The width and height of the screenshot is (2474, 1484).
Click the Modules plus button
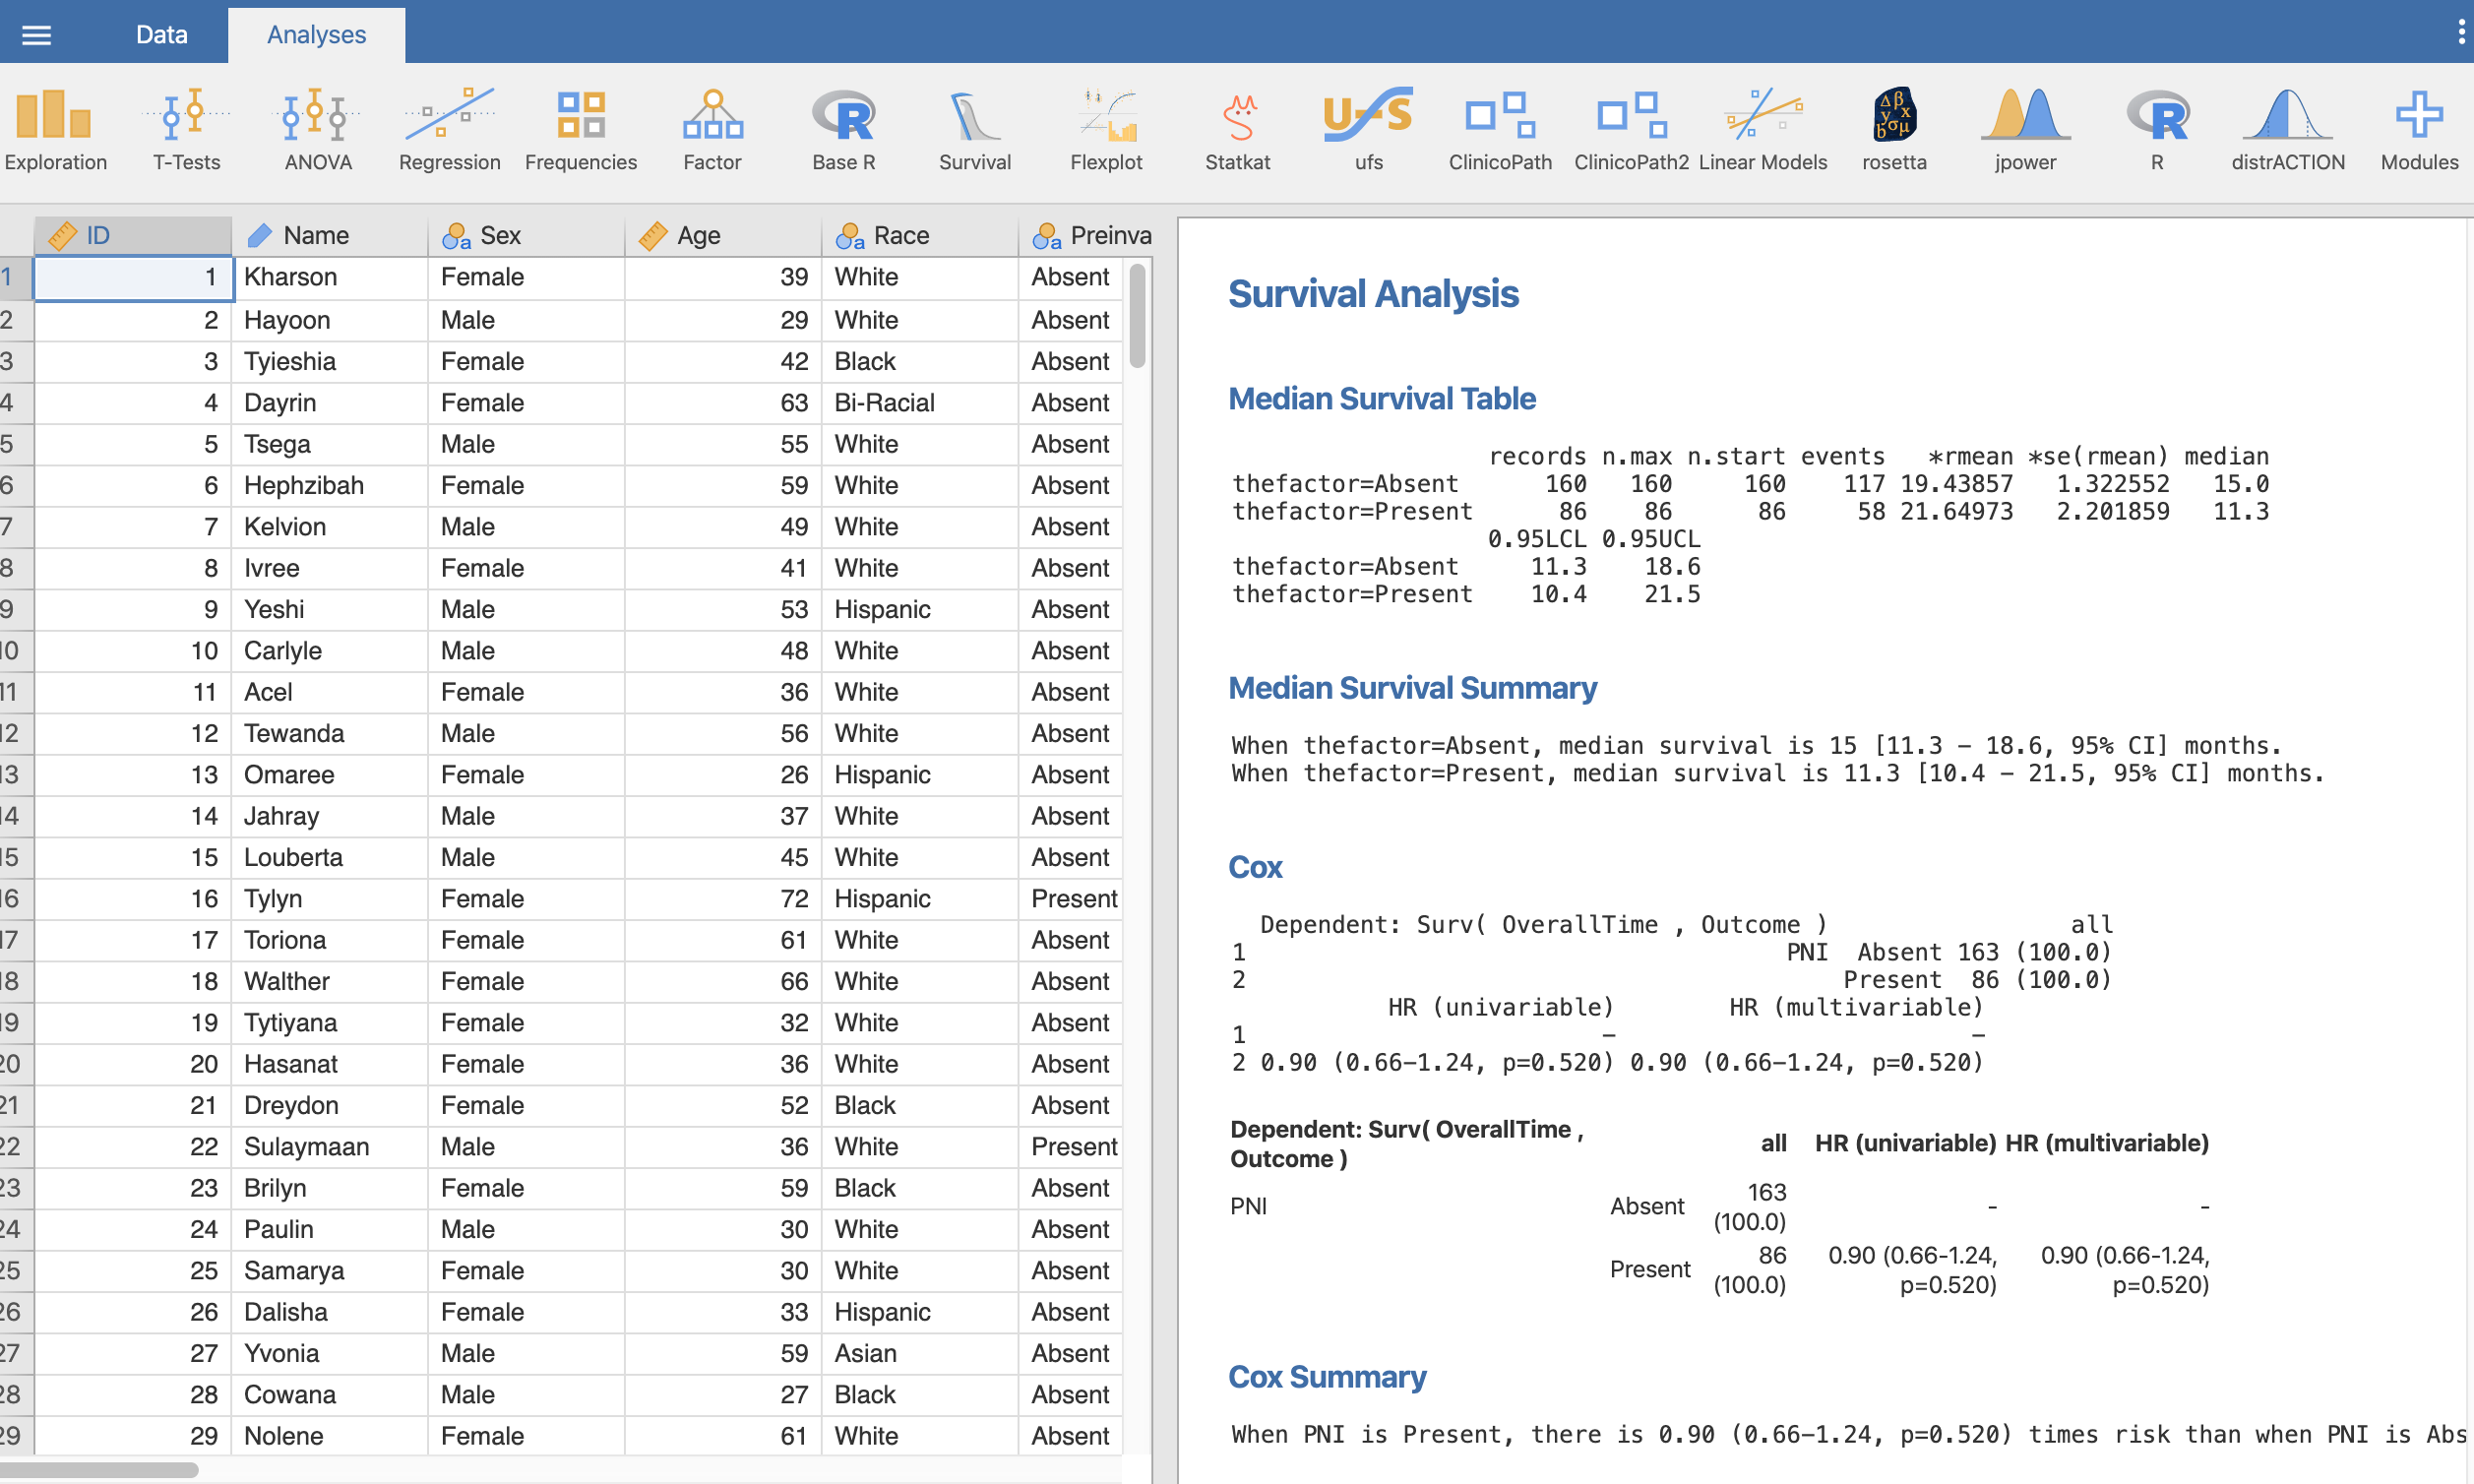click(2418, 130)
